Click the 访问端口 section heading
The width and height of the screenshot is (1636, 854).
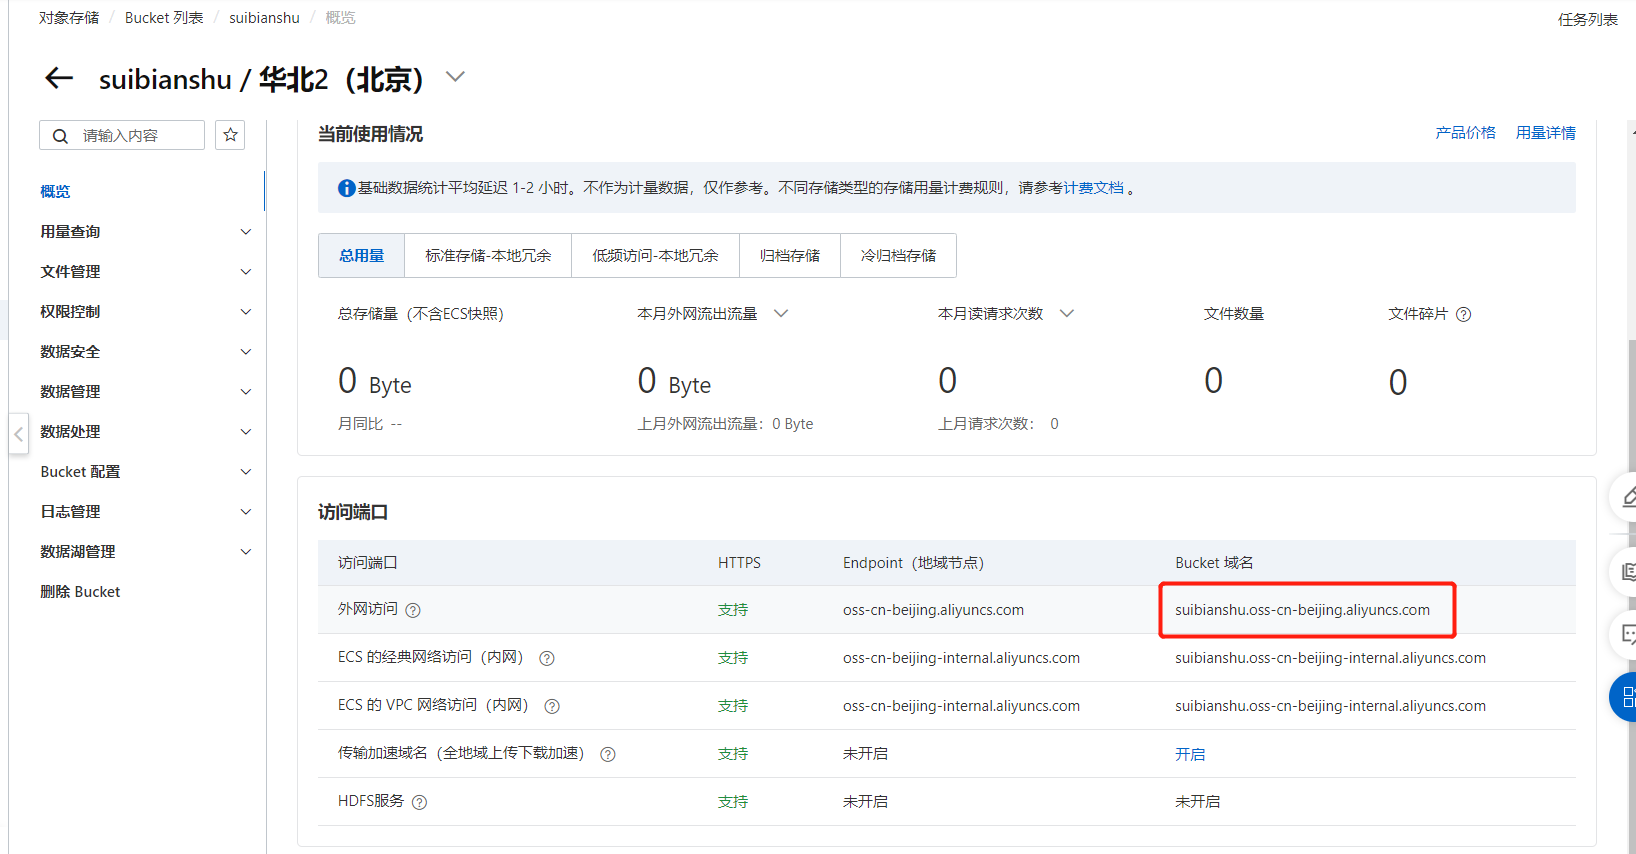click(353, 512)
